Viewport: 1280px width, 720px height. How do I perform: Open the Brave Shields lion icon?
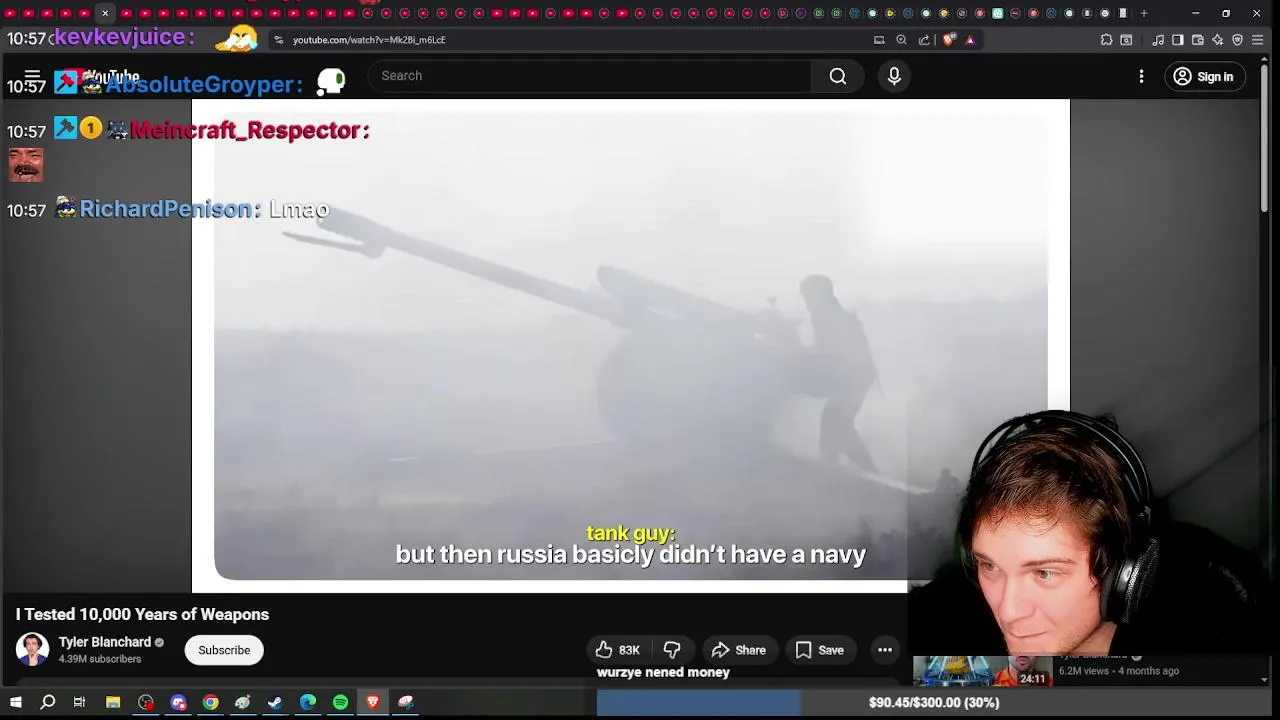coord(949,40)
